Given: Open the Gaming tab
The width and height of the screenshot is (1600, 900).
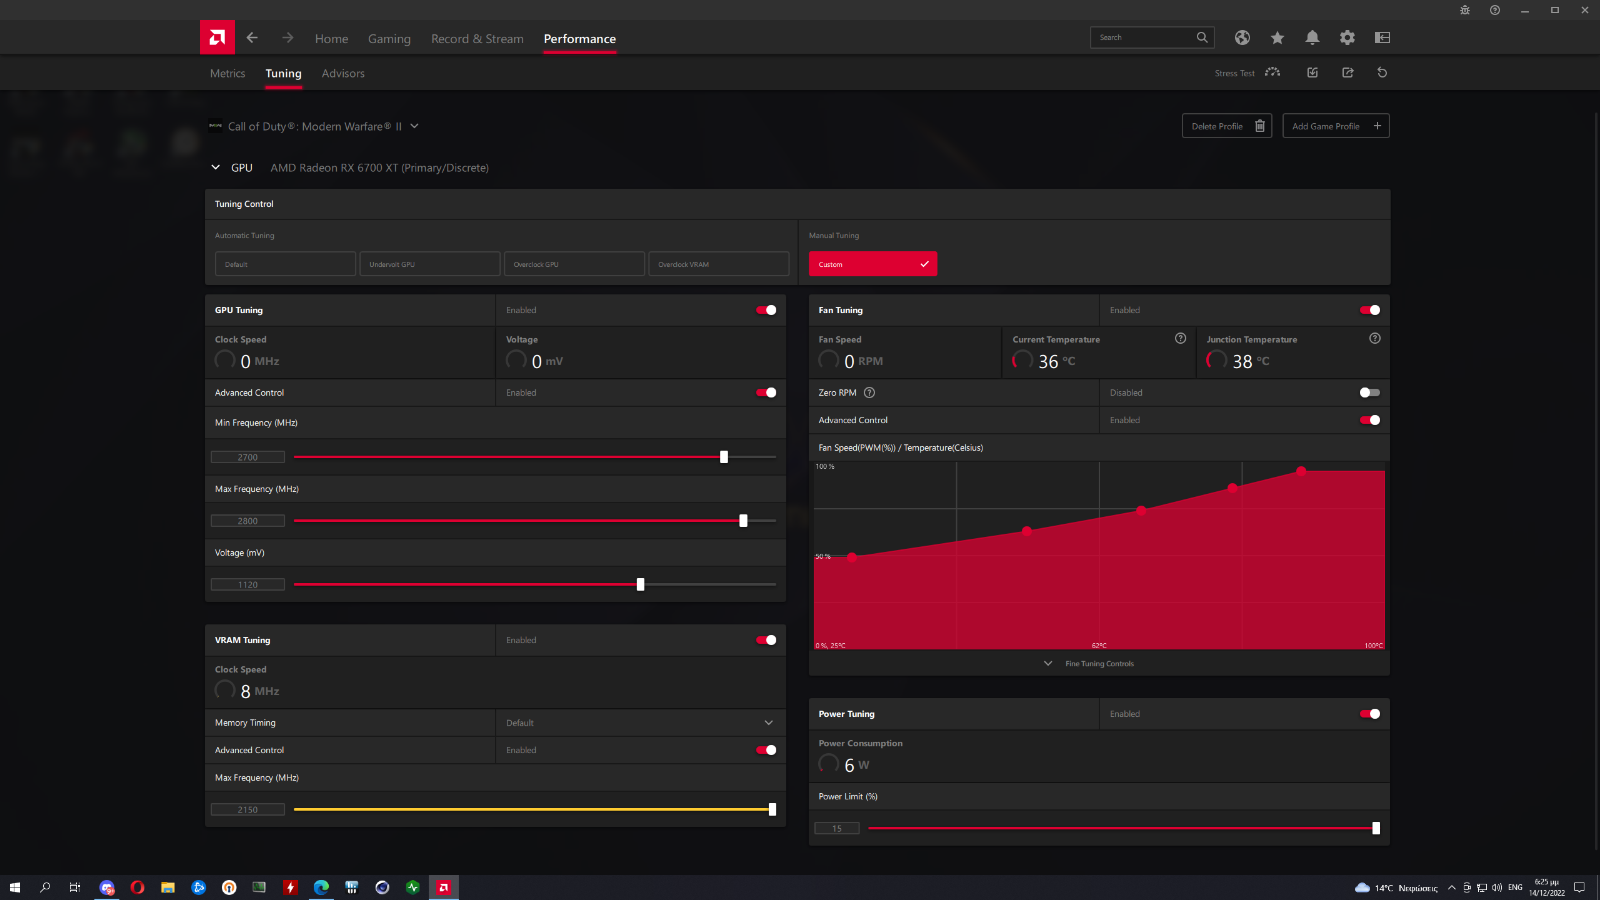Looking at the screenshot, I should 389,39.
